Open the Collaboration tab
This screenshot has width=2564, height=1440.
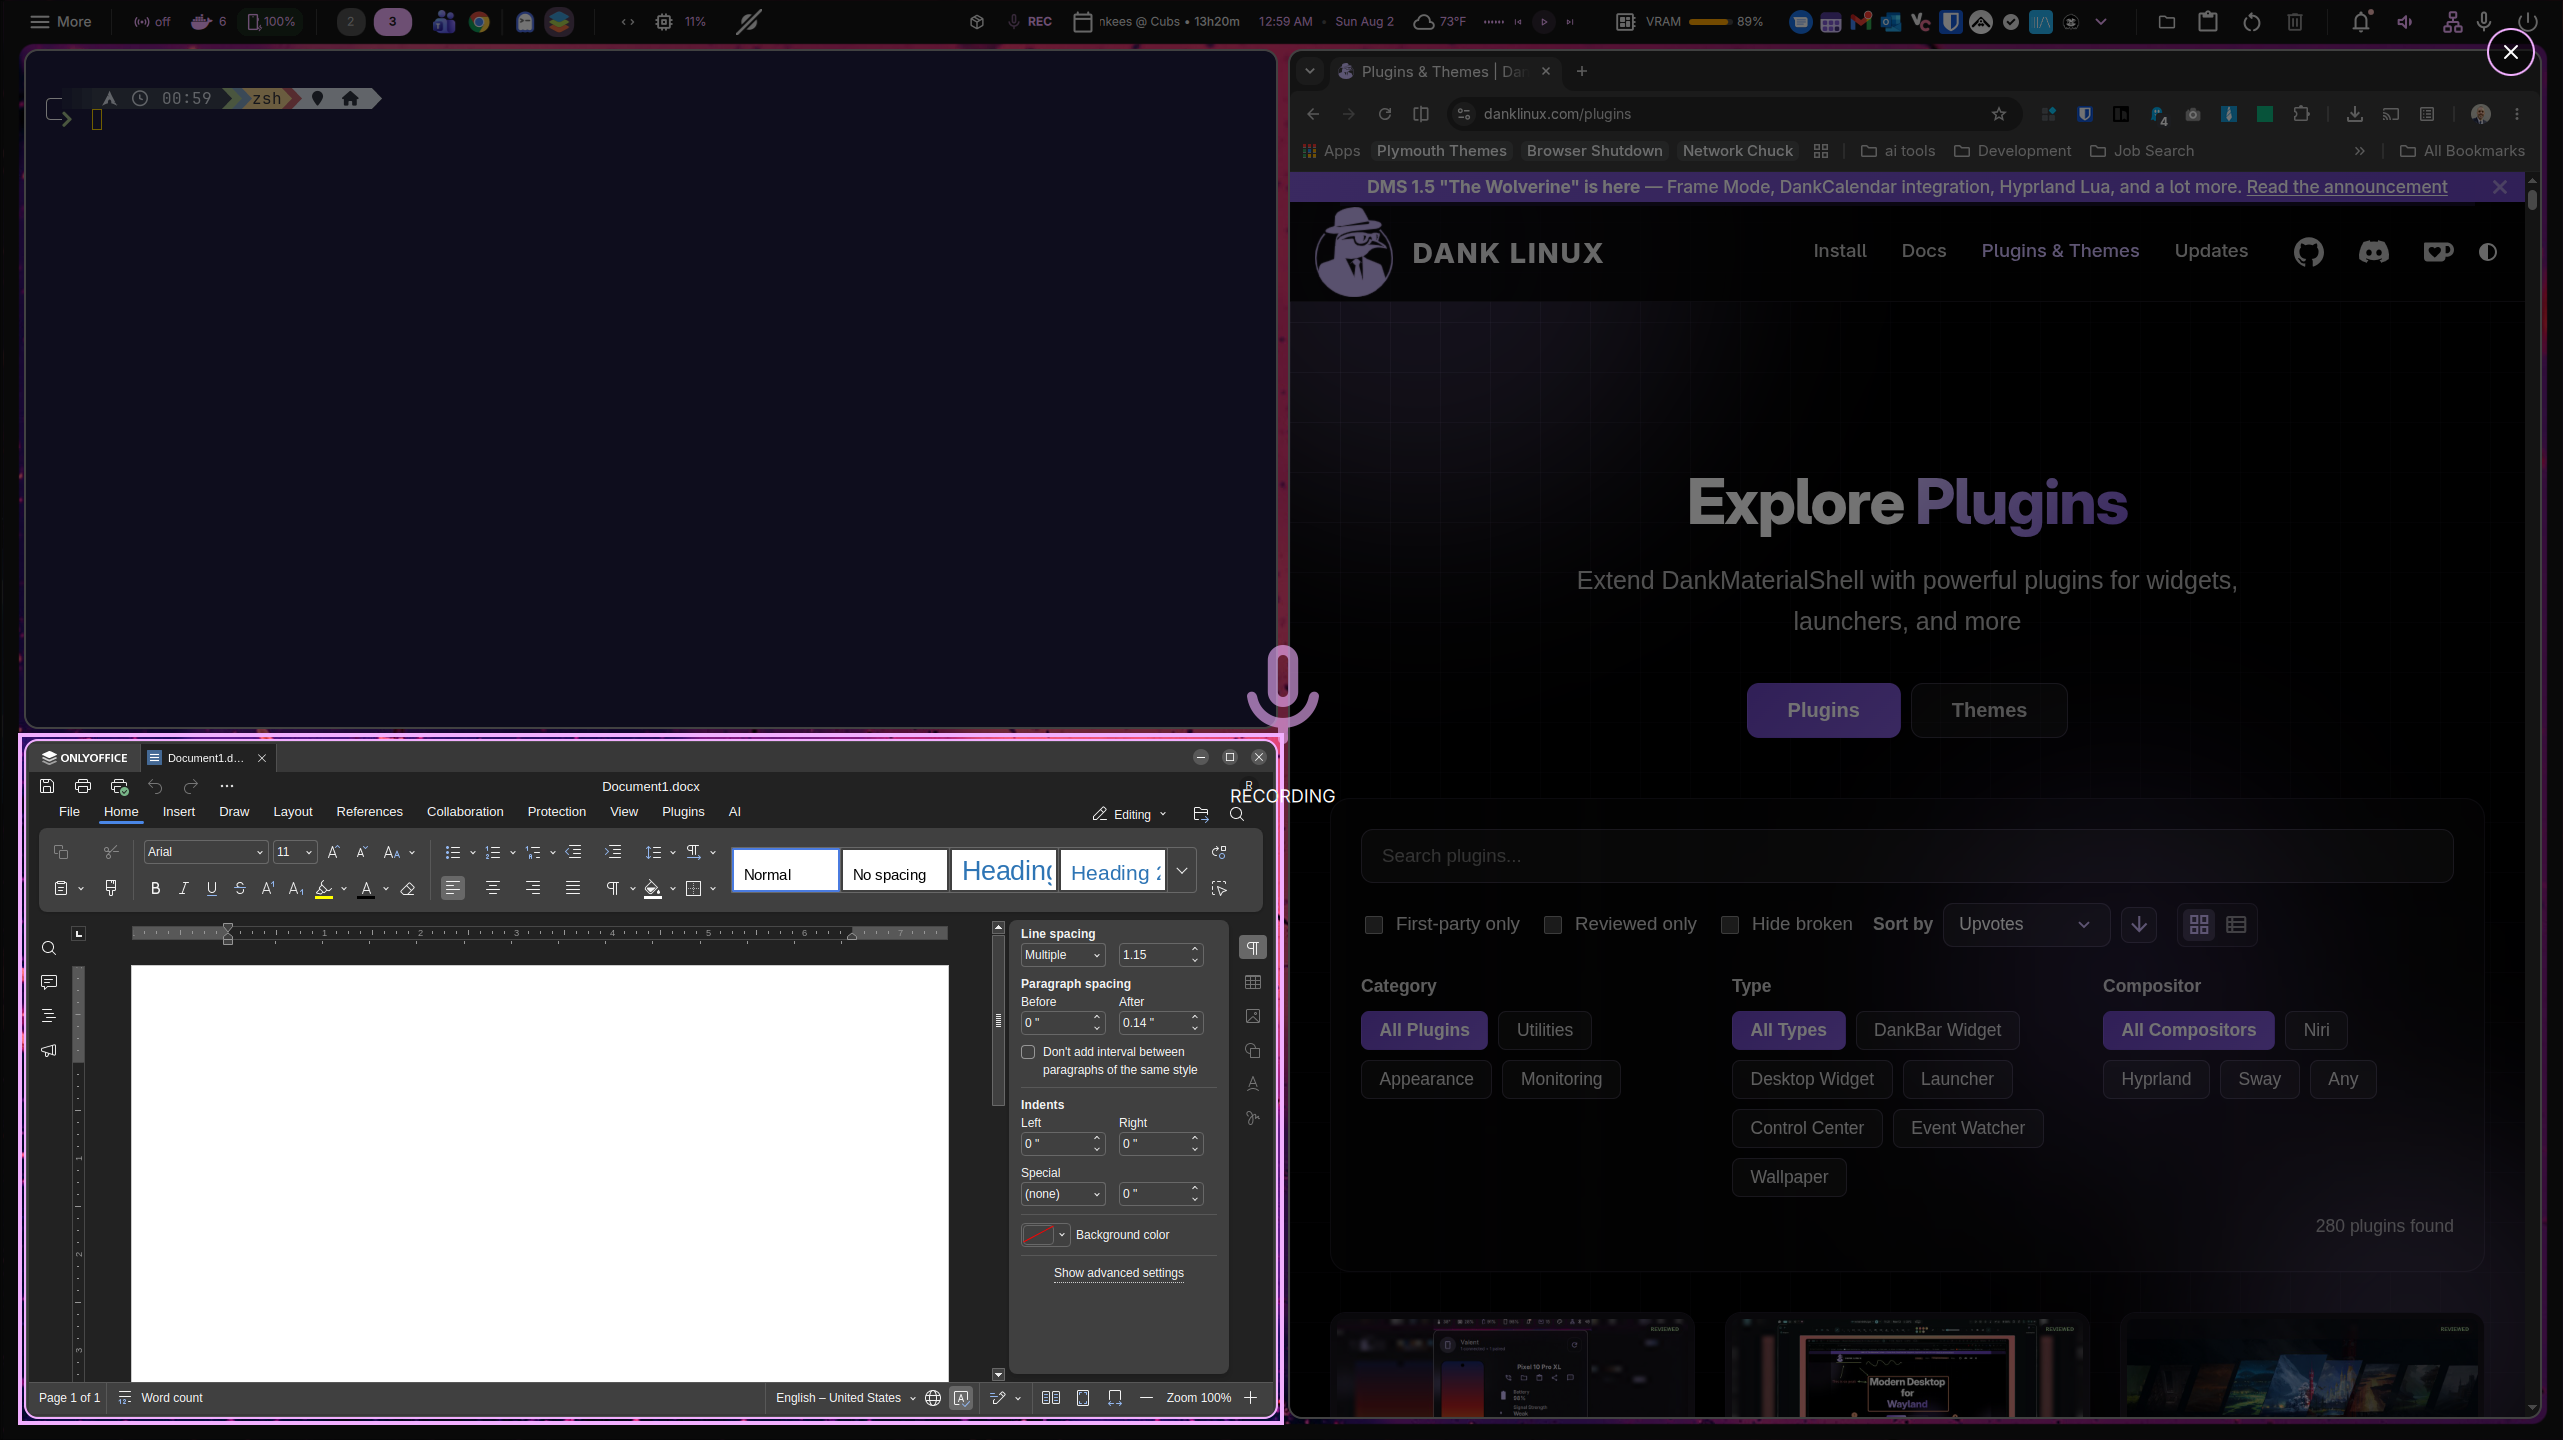tap(465, 812)
